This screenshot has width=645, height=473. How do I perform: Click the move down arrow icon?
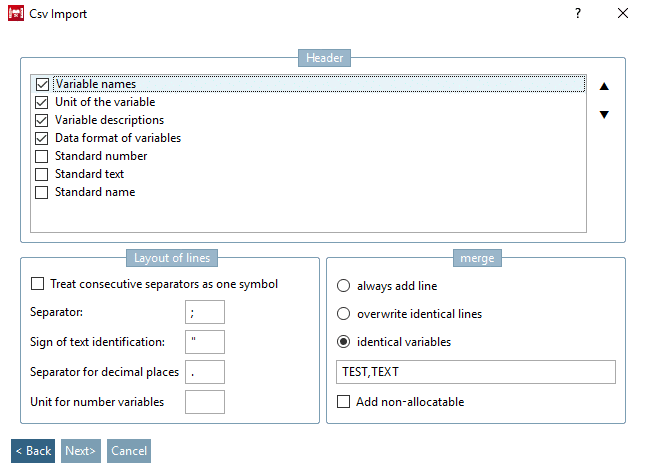[604, 114]
